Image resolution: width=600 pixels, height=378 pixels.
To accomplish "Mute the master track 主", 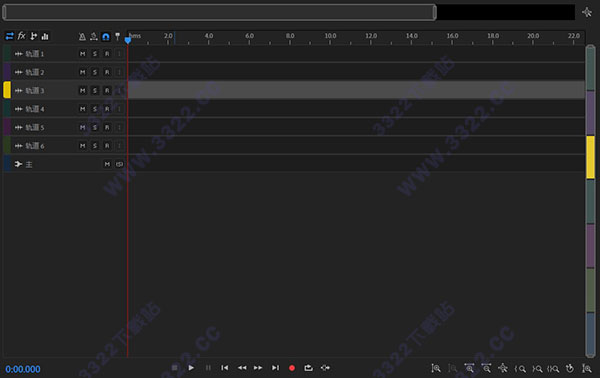I will pyautogui.click(x=107, y=164).
